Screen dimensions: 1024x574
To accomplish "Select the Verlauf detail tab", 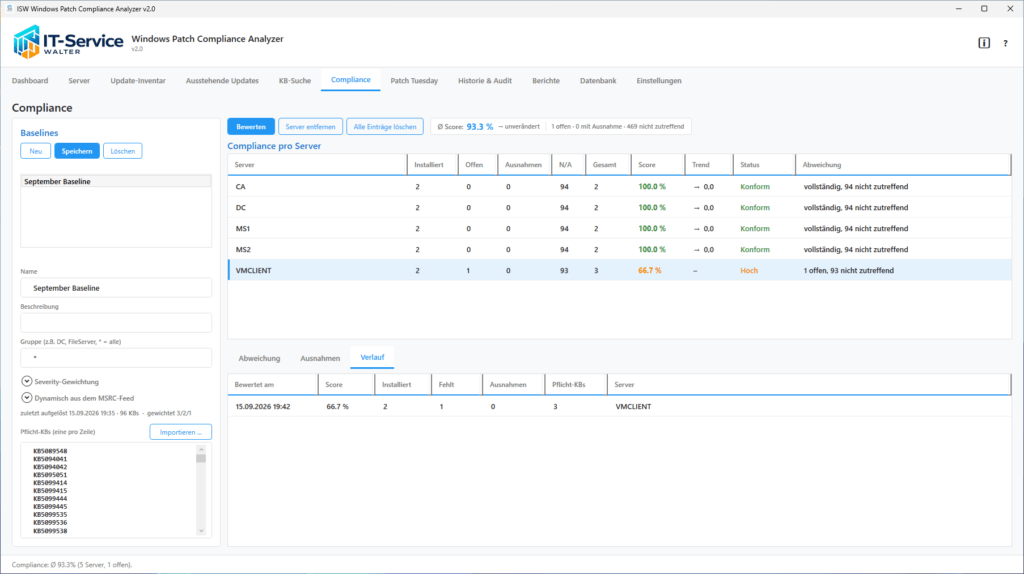I will pos(372,357).
